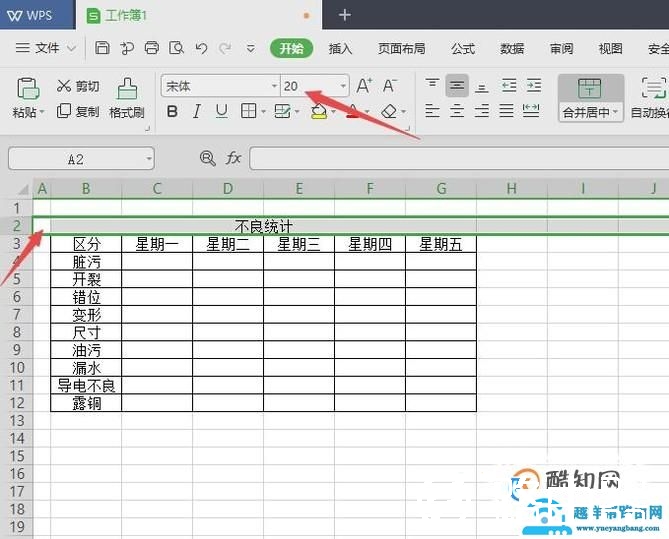Click into the formula bar input

pos(459,158)
